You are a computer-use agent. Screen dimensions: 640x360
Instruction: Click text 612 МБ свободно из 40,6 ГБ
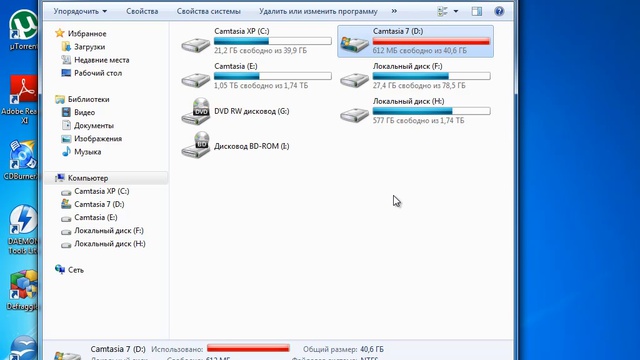419,51
